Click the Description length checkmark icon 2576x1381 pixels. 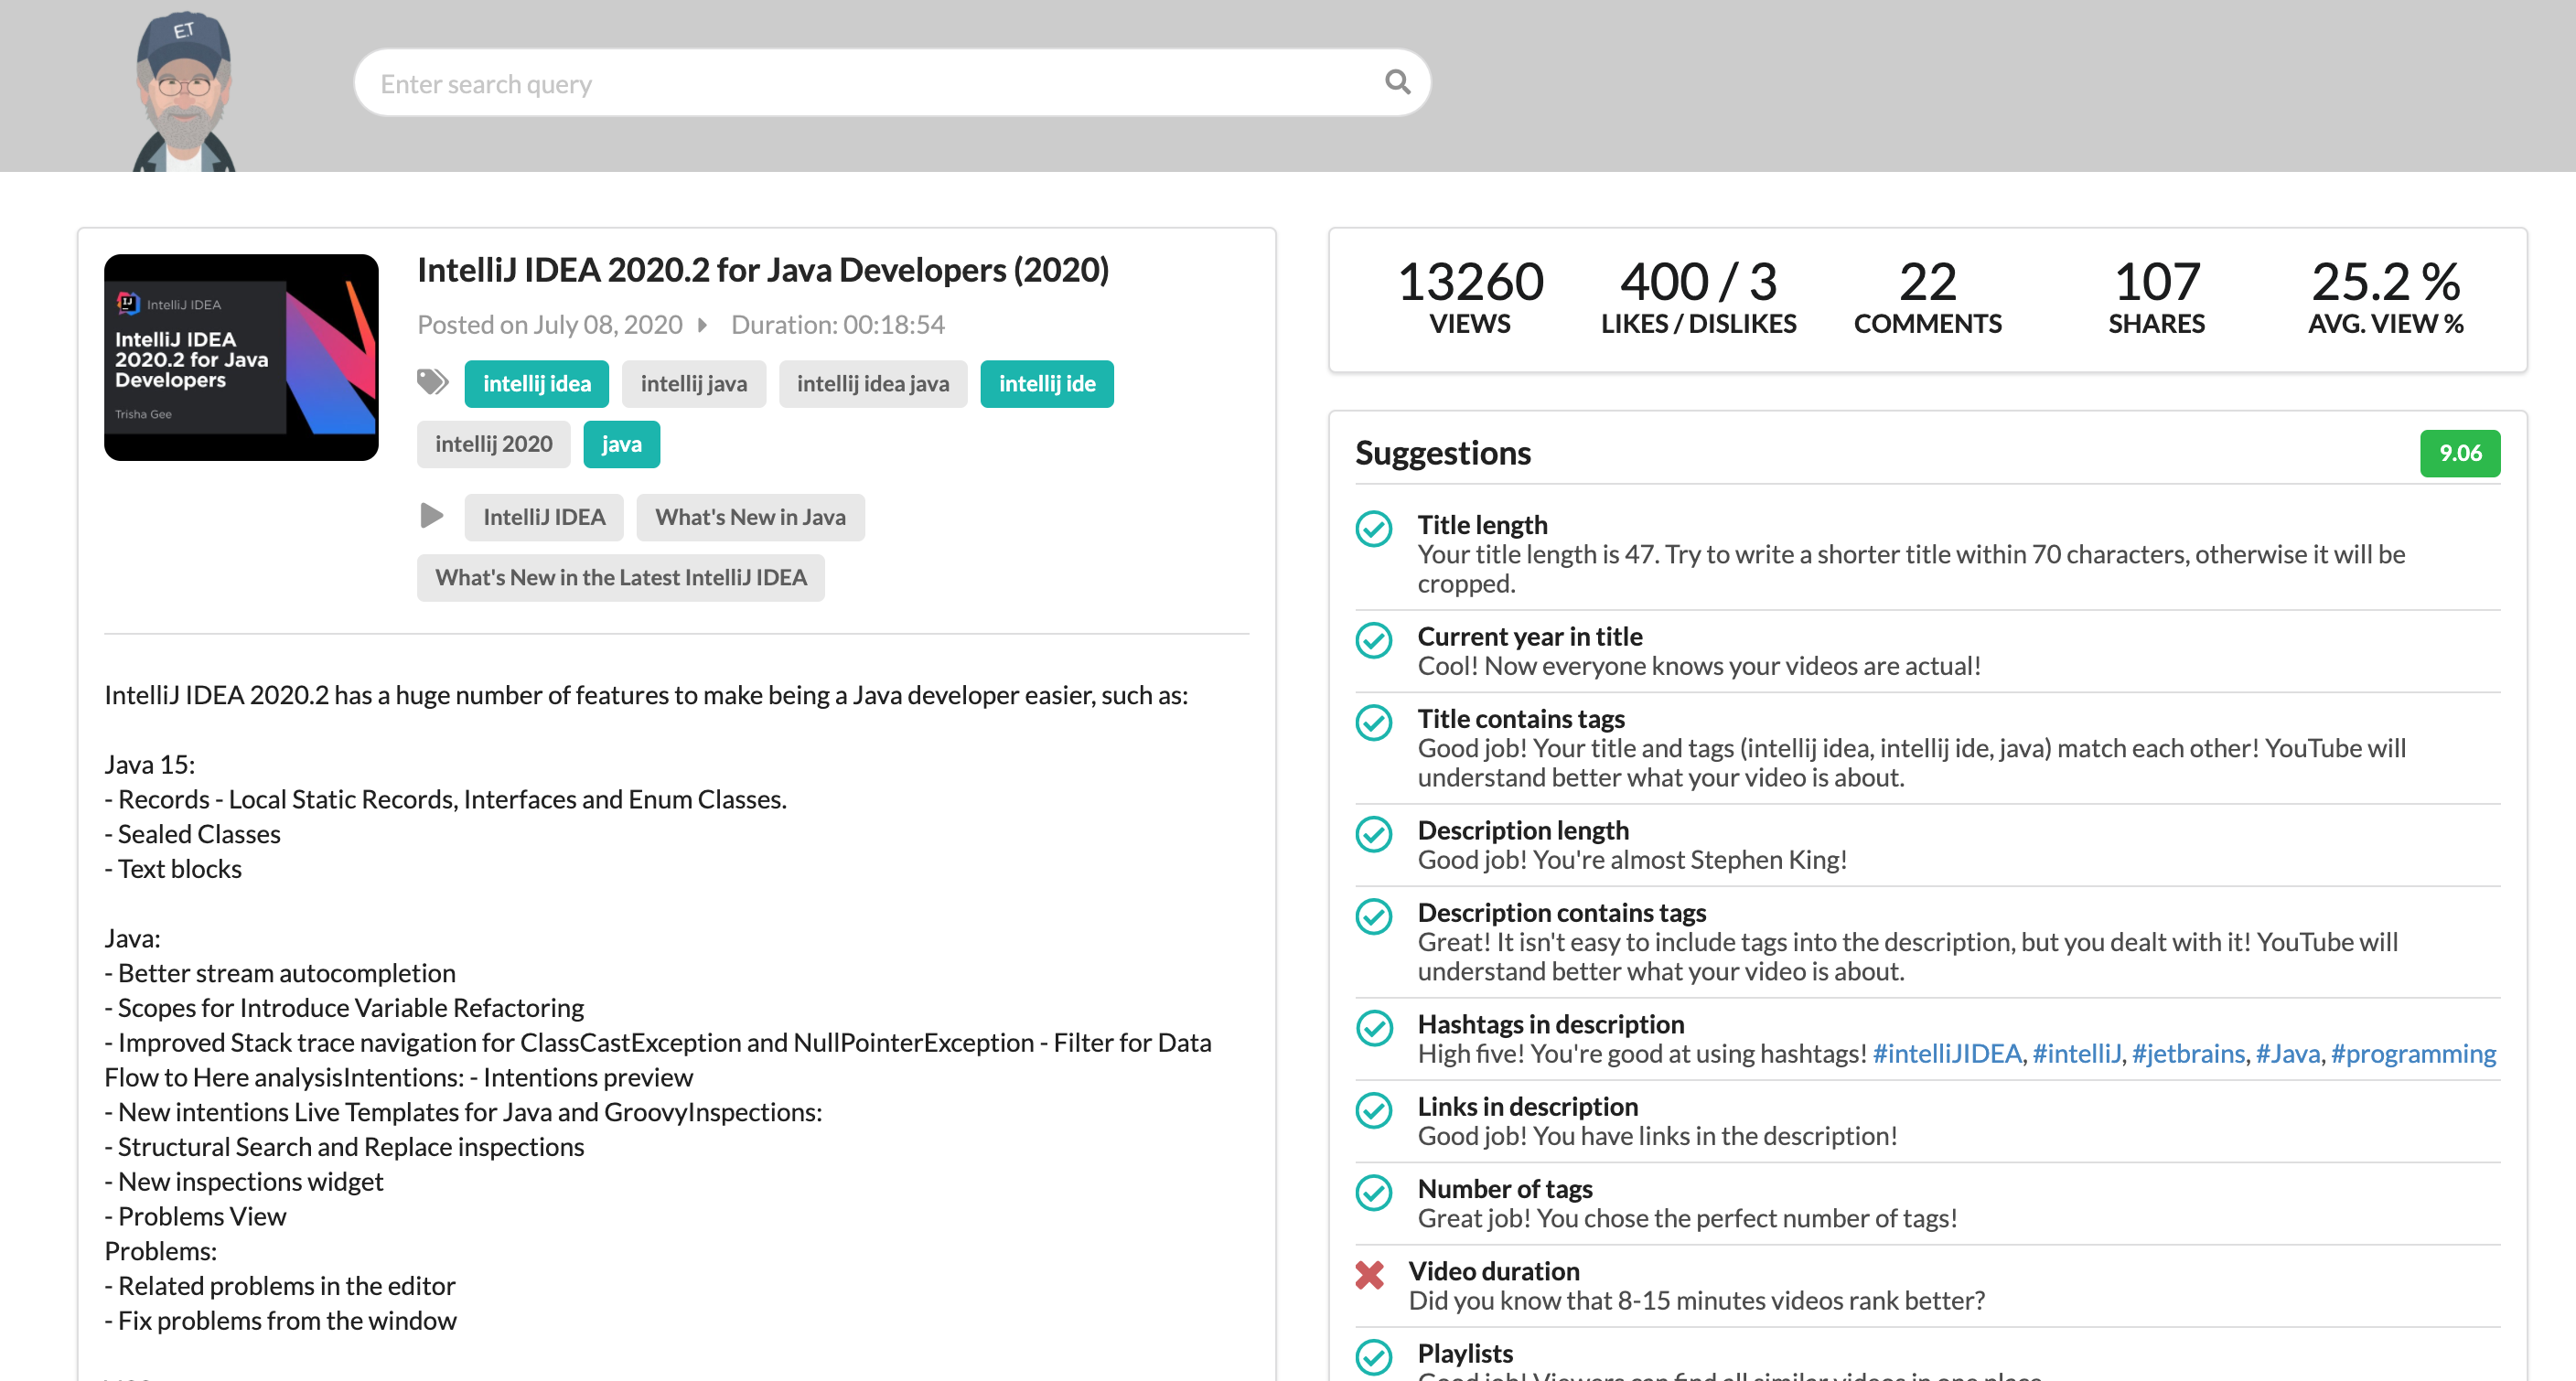pos(1374,834)
